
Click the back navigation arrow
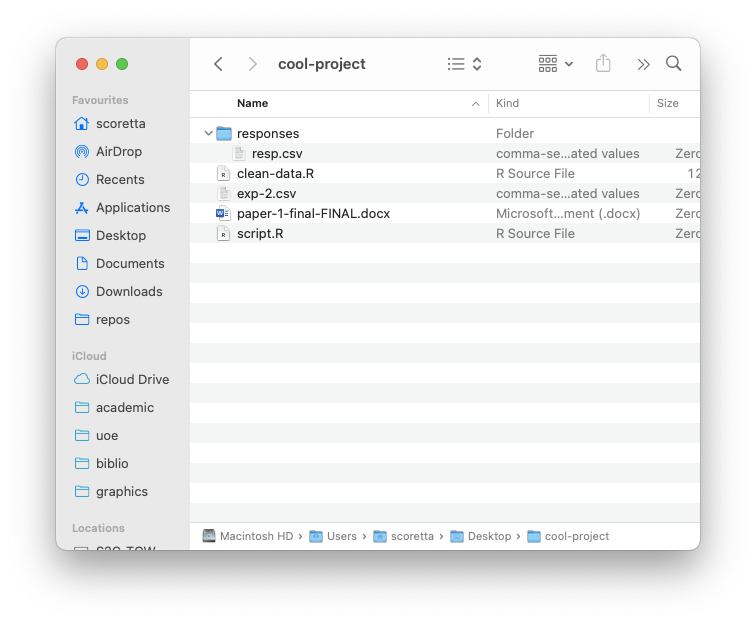point(218,64)
